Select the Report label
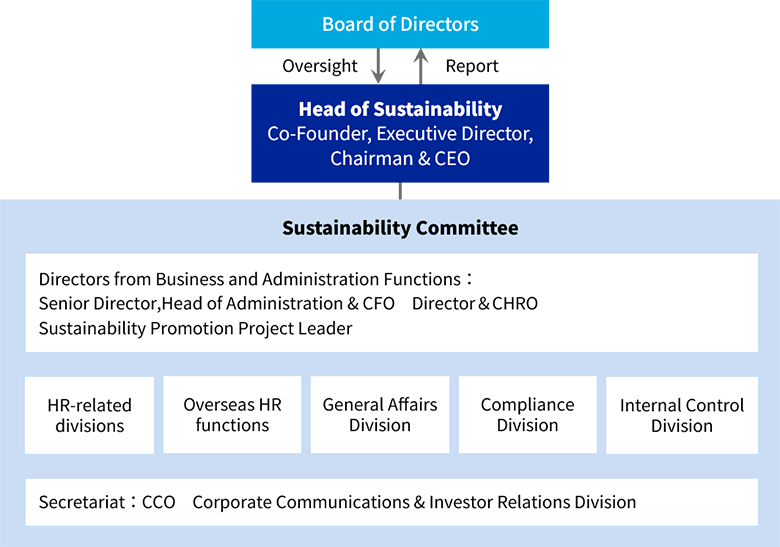The image size is (780, 547). (x=472, y=66)
